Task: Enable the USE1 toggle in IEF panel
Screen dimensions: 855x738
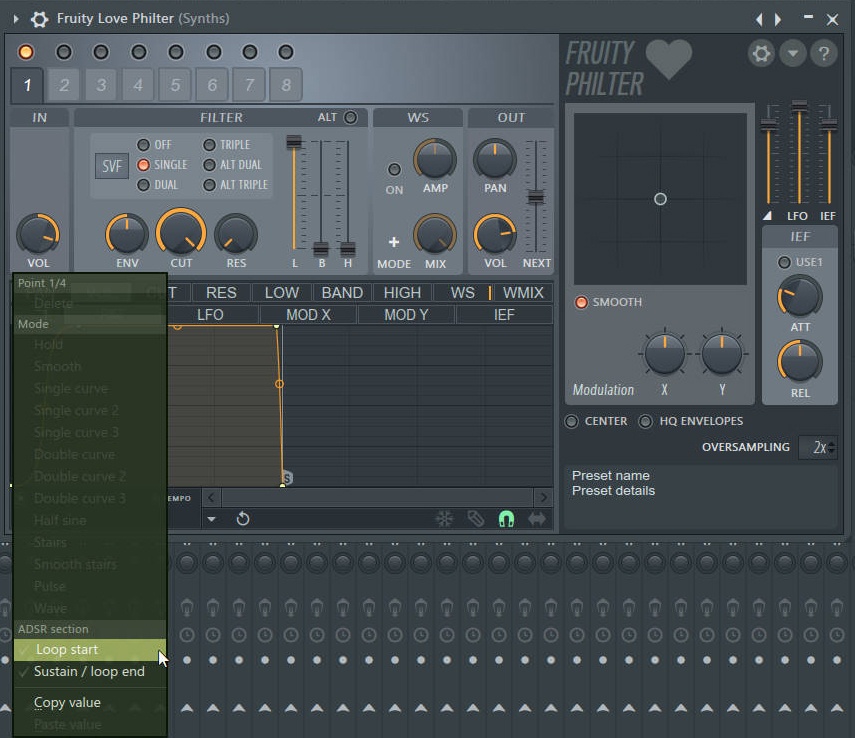Action: (785, 262)
